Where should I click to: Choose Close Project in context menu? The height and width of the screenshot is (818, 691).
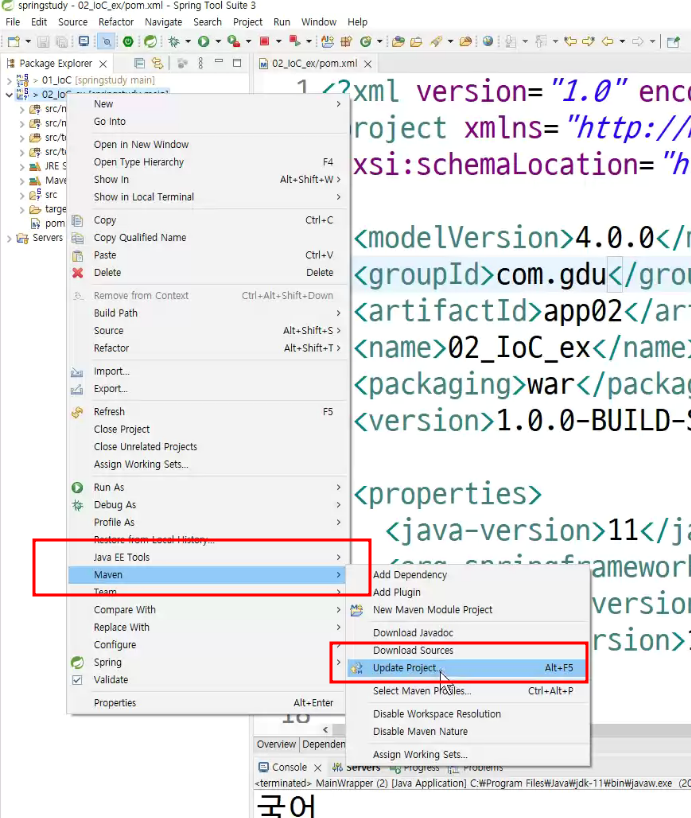[207, 429]
